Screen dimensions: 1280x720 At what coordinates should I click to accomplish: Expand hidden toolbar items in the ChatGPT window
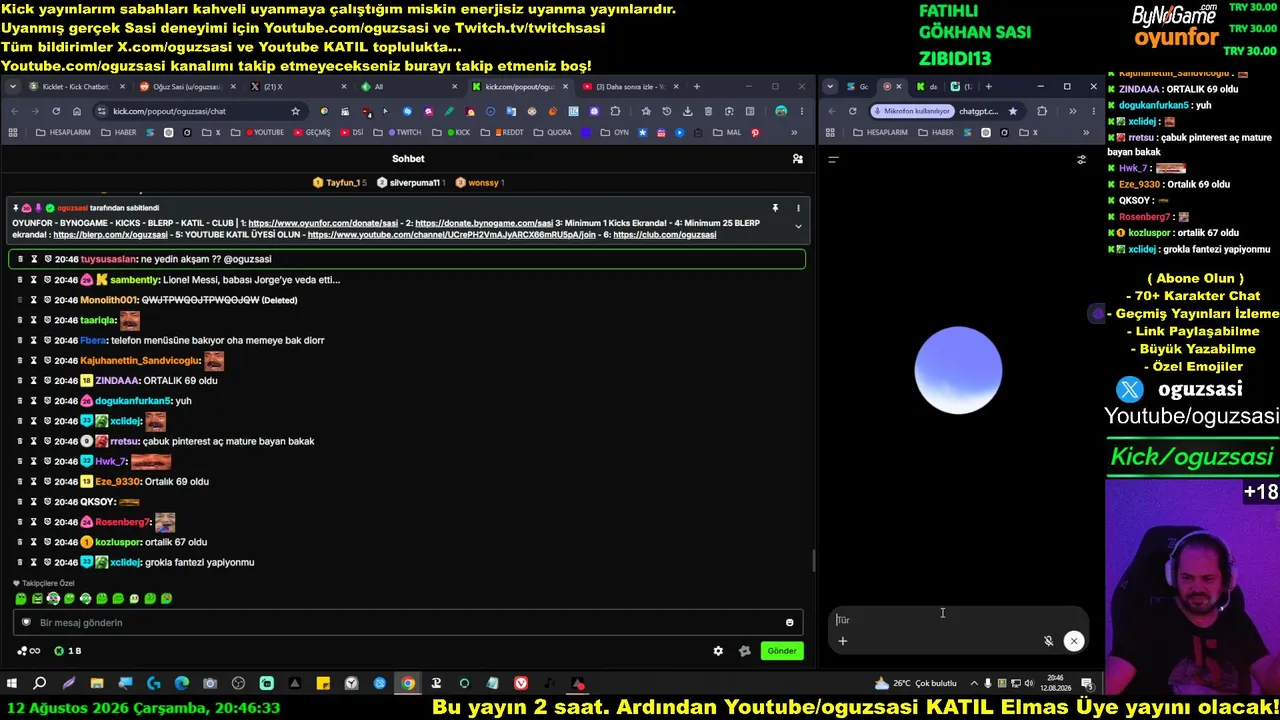(1073, 111)
